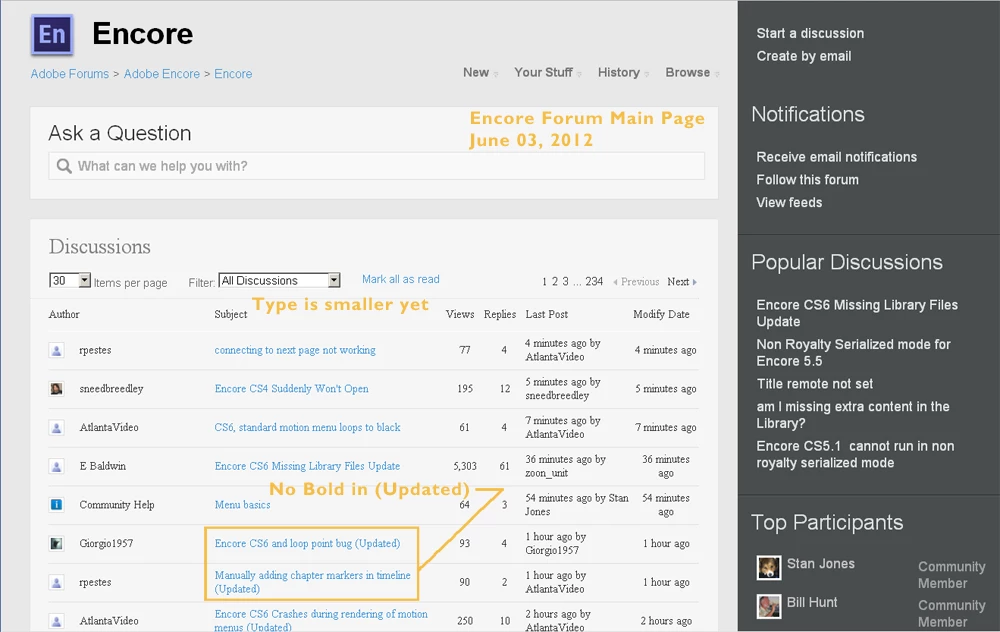
Task: Open AtlantaVideo avatar in CS6 standard motion row
Action: (x=57, y=427)
